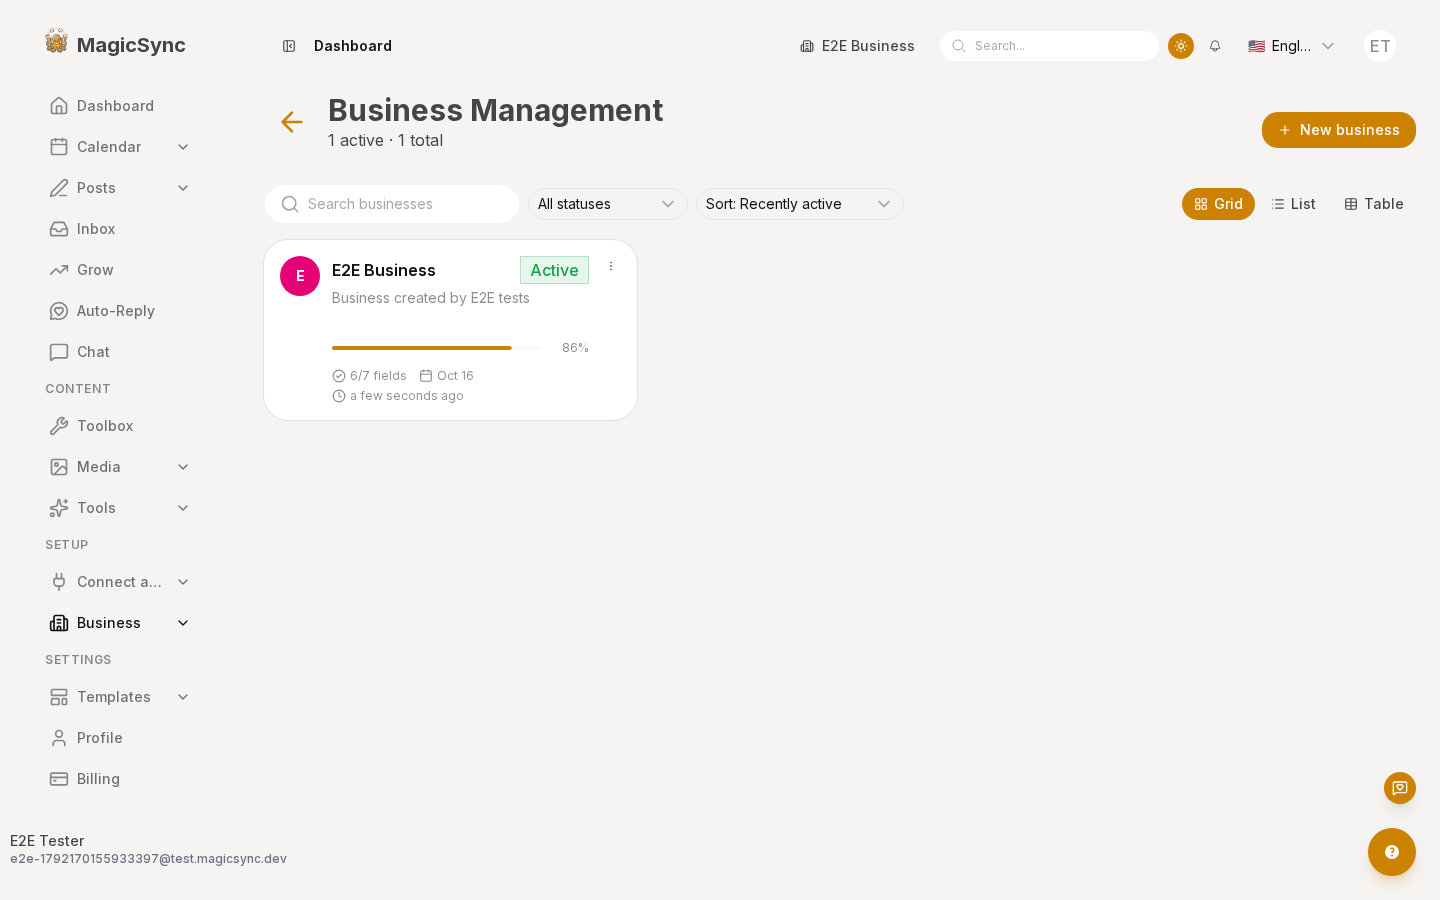Open the Toolbox sidebar item
Image resolution: width=1440 pixels, height=900 pixels.
[120, 426]
